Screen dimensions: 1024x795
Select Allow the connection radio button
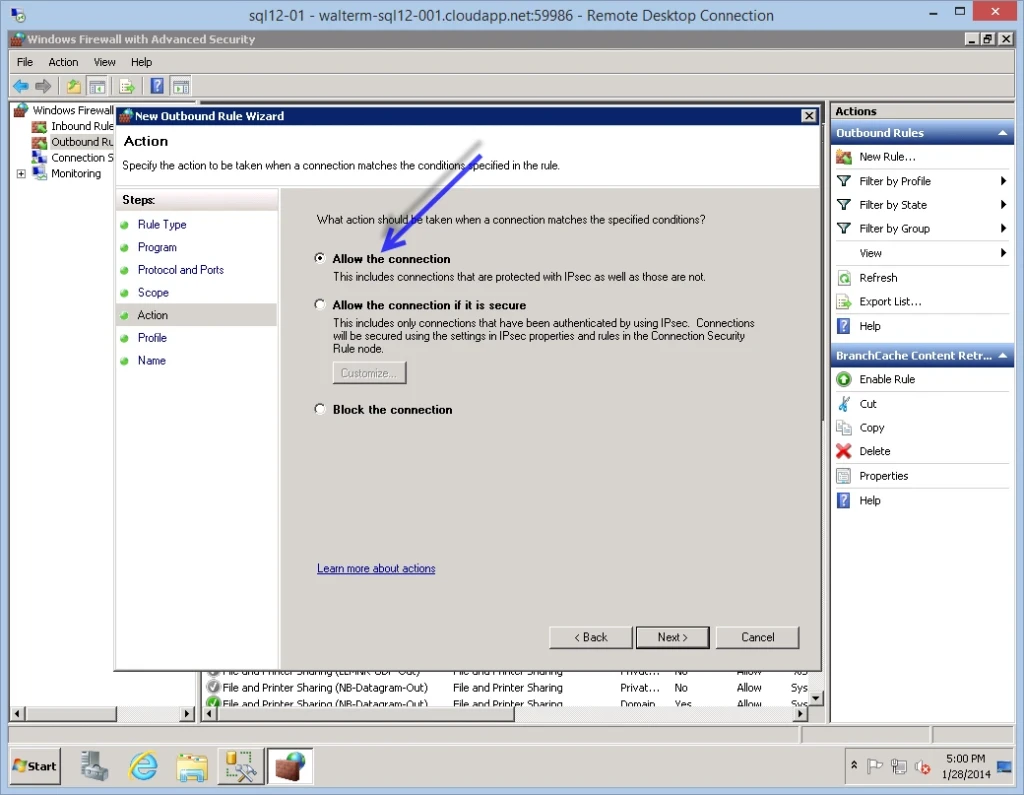coord(320,259)
